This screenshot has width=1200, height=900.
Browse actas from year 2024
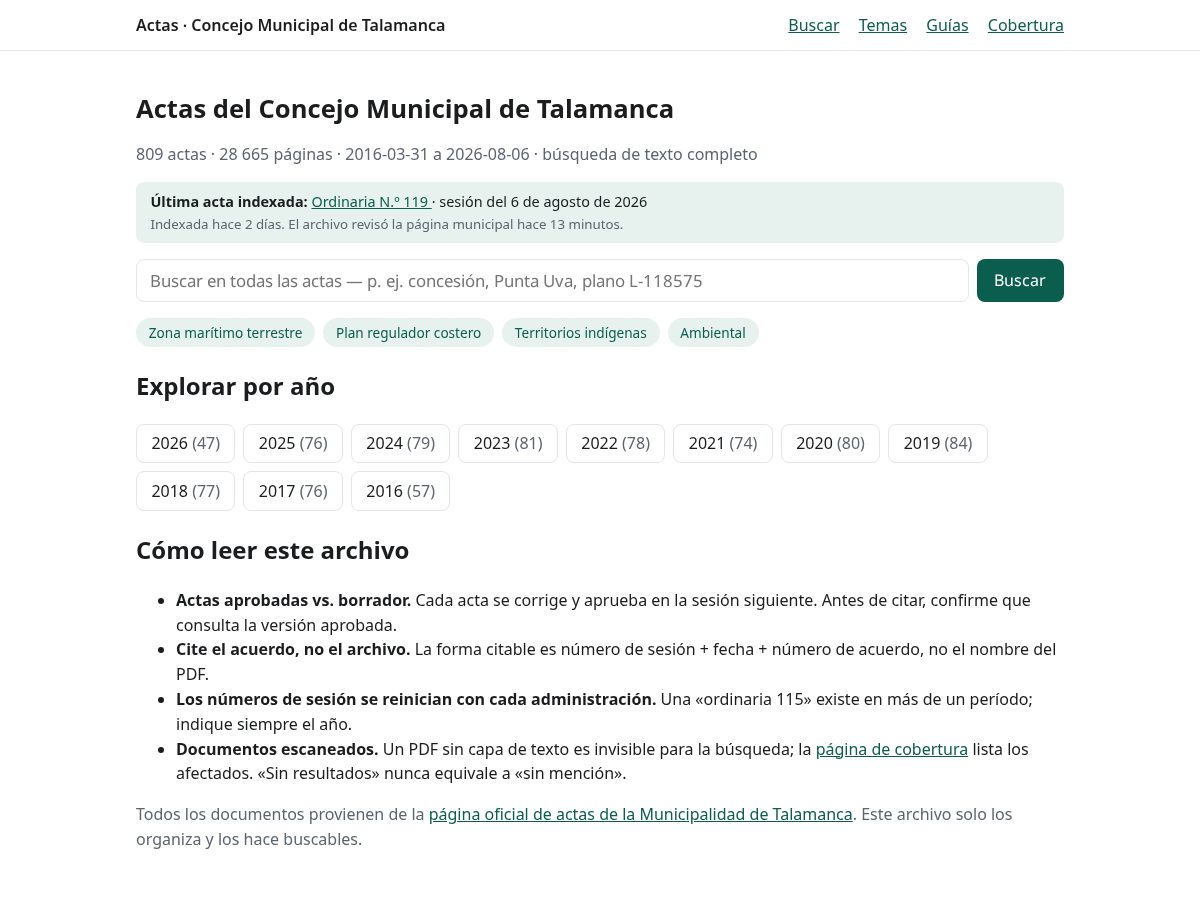pos(400,443)
